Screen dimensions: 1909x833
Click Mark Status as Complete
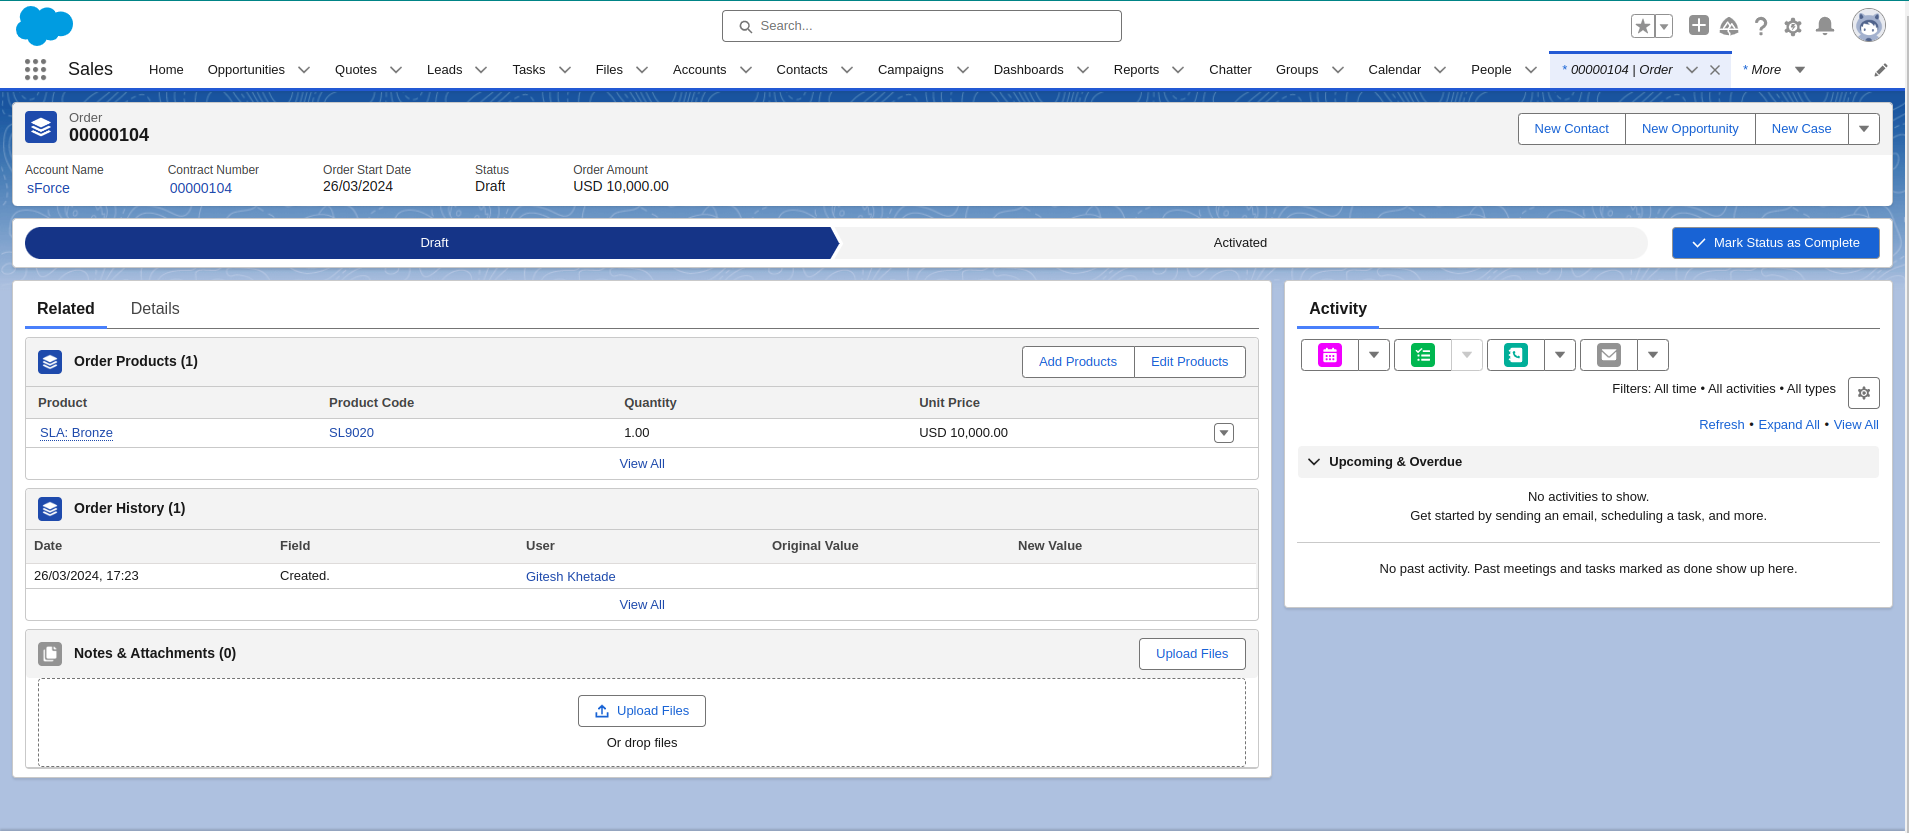[x=1776, y=243]
